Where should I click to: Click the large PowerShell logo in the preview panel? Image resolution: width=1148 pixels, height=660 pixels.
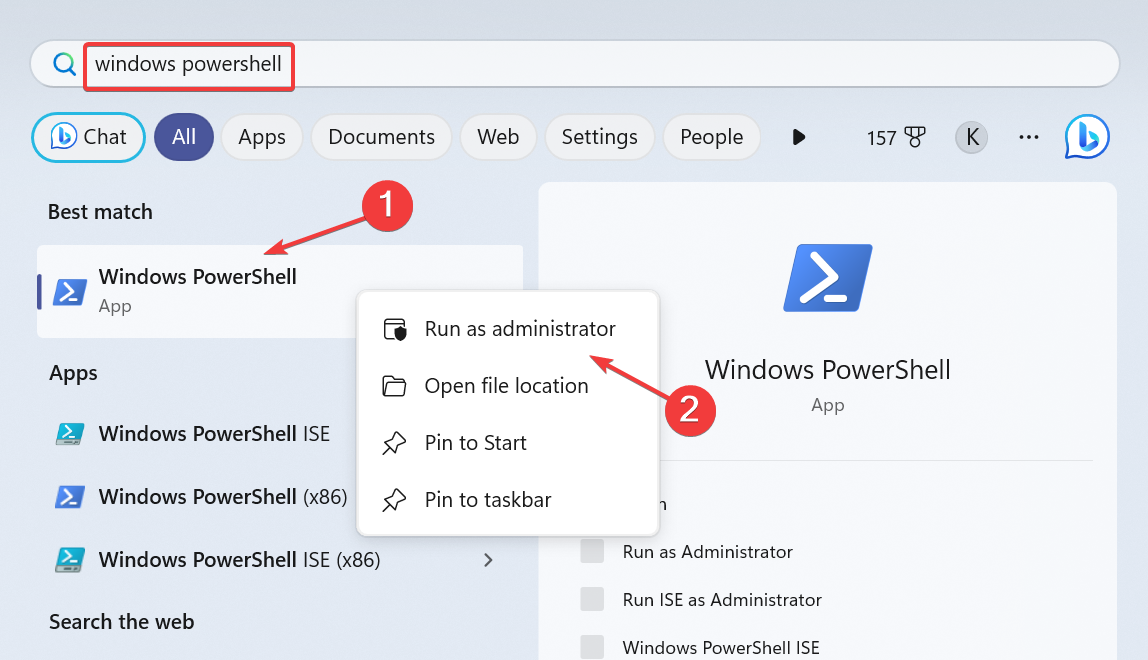(827, 277)
